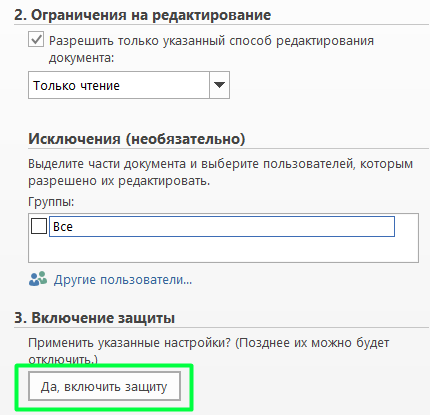430x415 pixels.
Task: Tick the checkbox next to Все
Action: point(39,226)
